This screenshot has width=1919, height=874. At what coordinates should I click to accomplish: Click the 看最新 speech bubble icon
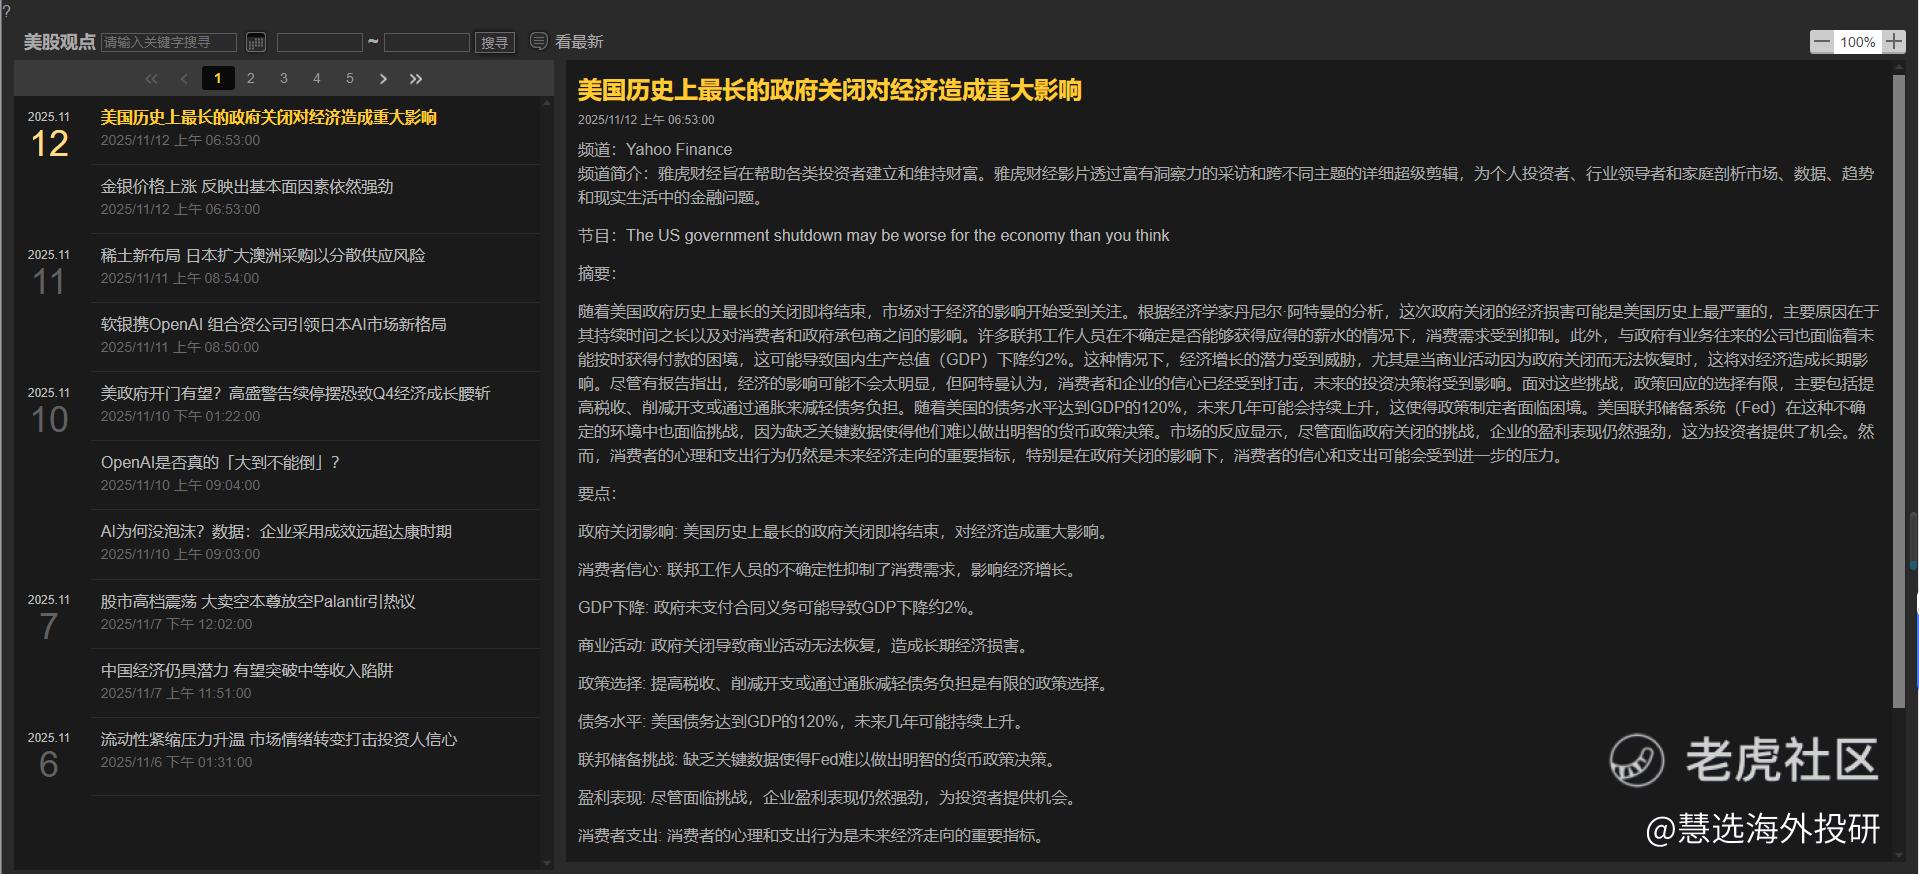539,41
